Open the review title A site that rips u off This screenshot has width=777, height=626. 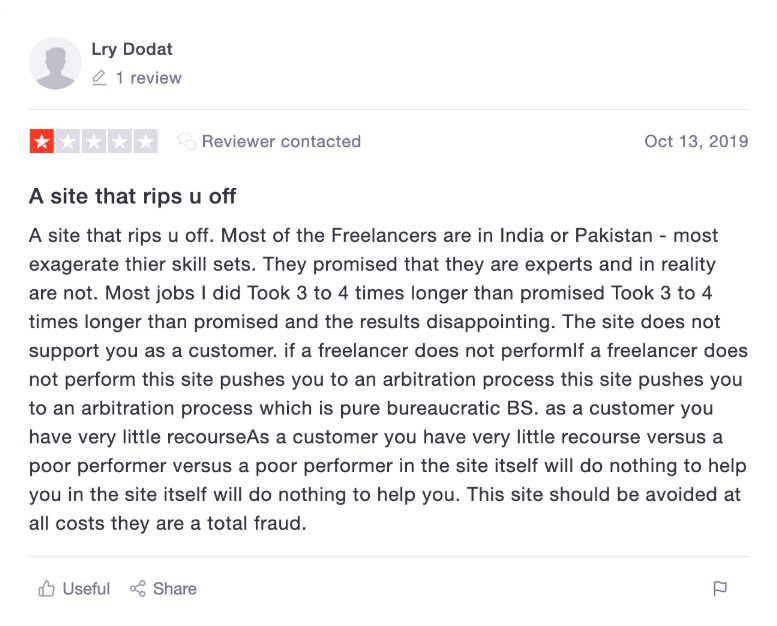(x=132, y=196)
